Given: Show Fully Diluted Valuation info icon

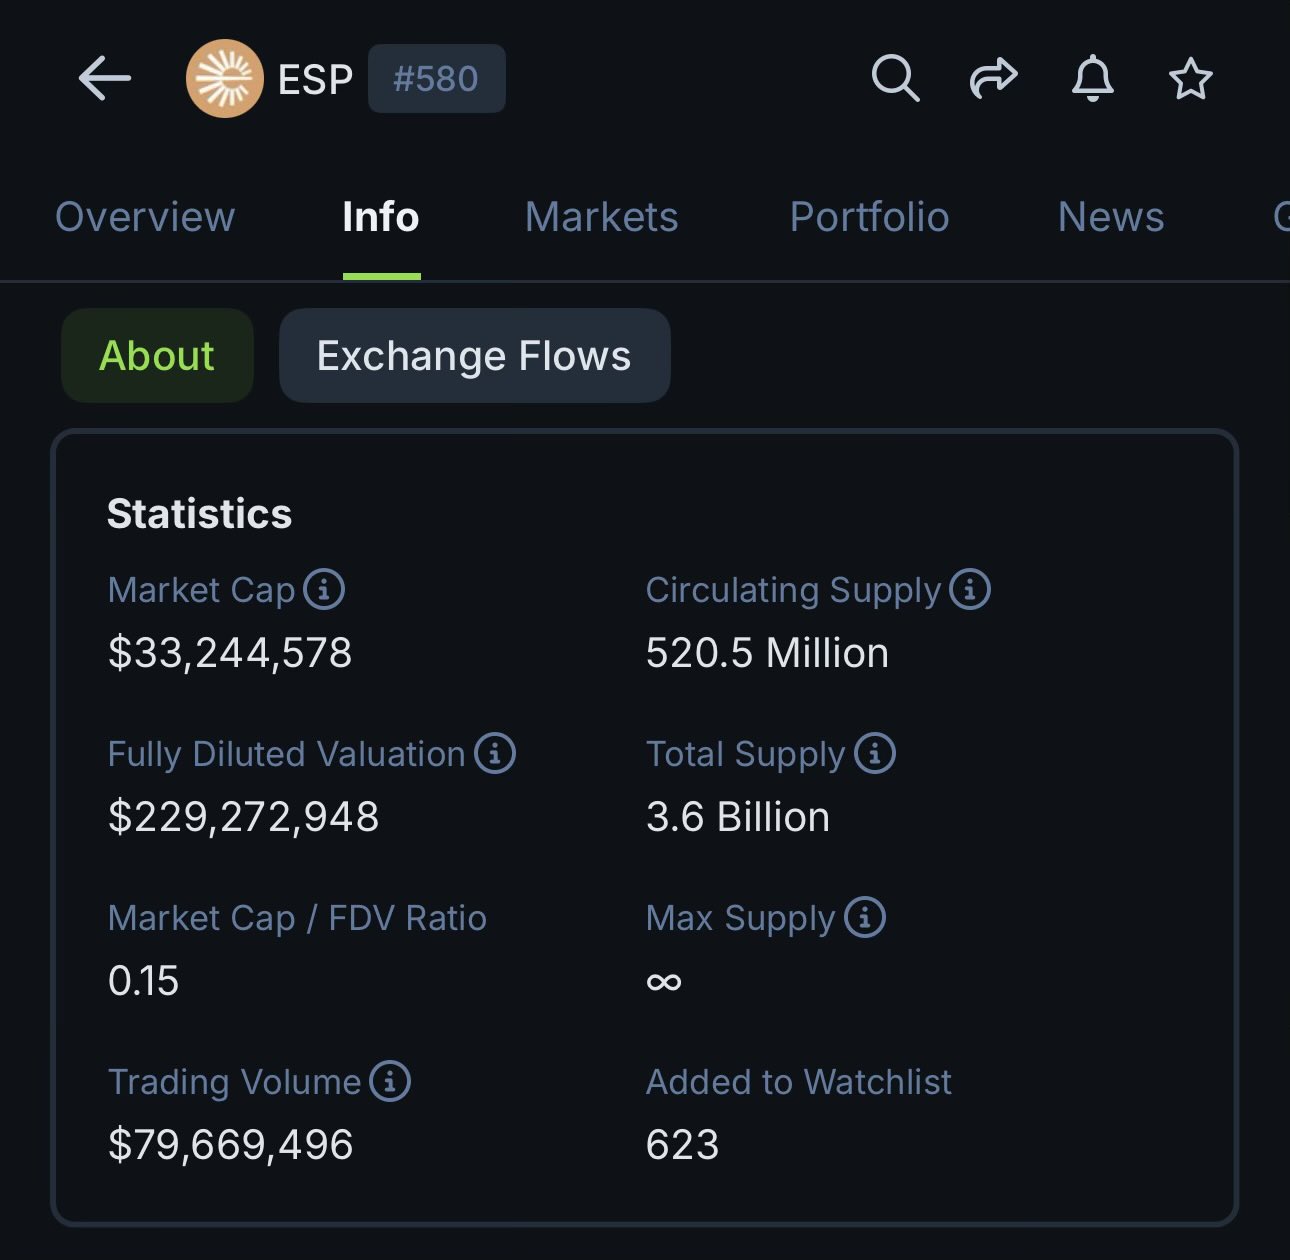Looking at the screenshot, I should 495,753.
